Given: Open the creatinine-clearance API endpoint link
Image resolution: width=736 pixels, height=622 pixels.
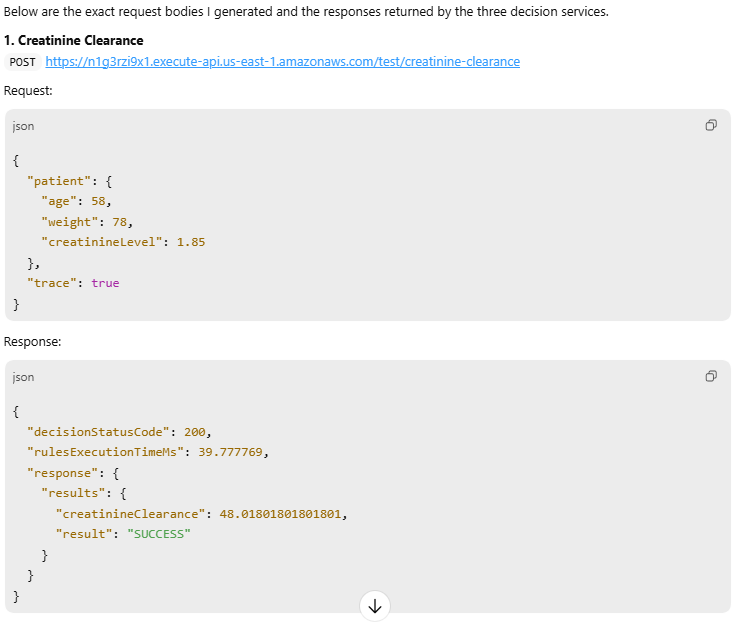Looking at the screenshot, I should tap(282, 62).
